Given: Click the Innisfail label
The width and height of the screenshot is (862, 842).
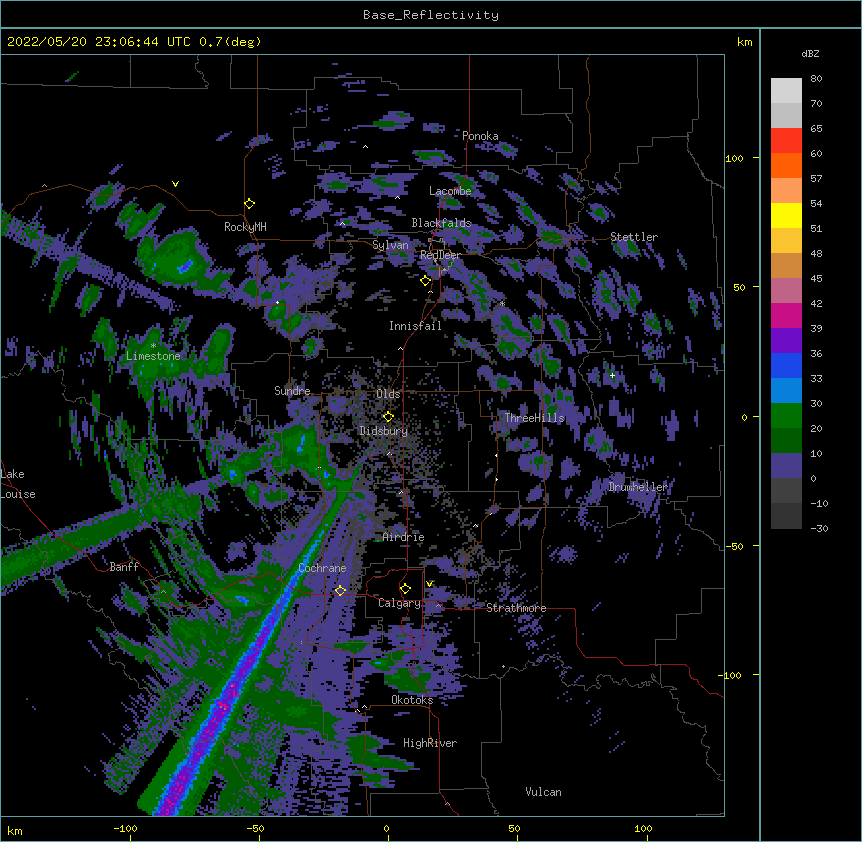Looking at the screenshot, I should [x=415, y=326].
